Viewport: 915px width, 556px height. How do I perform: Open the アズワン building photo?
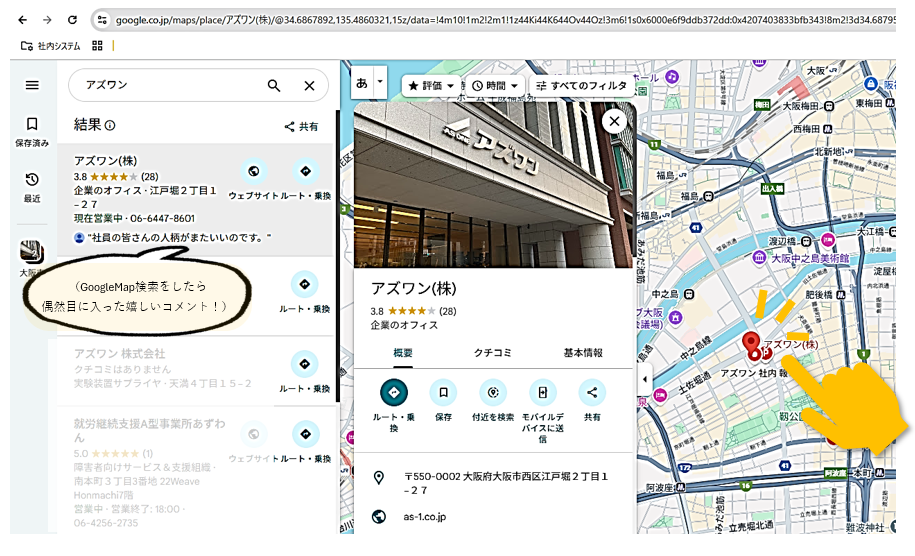[494, 185]
